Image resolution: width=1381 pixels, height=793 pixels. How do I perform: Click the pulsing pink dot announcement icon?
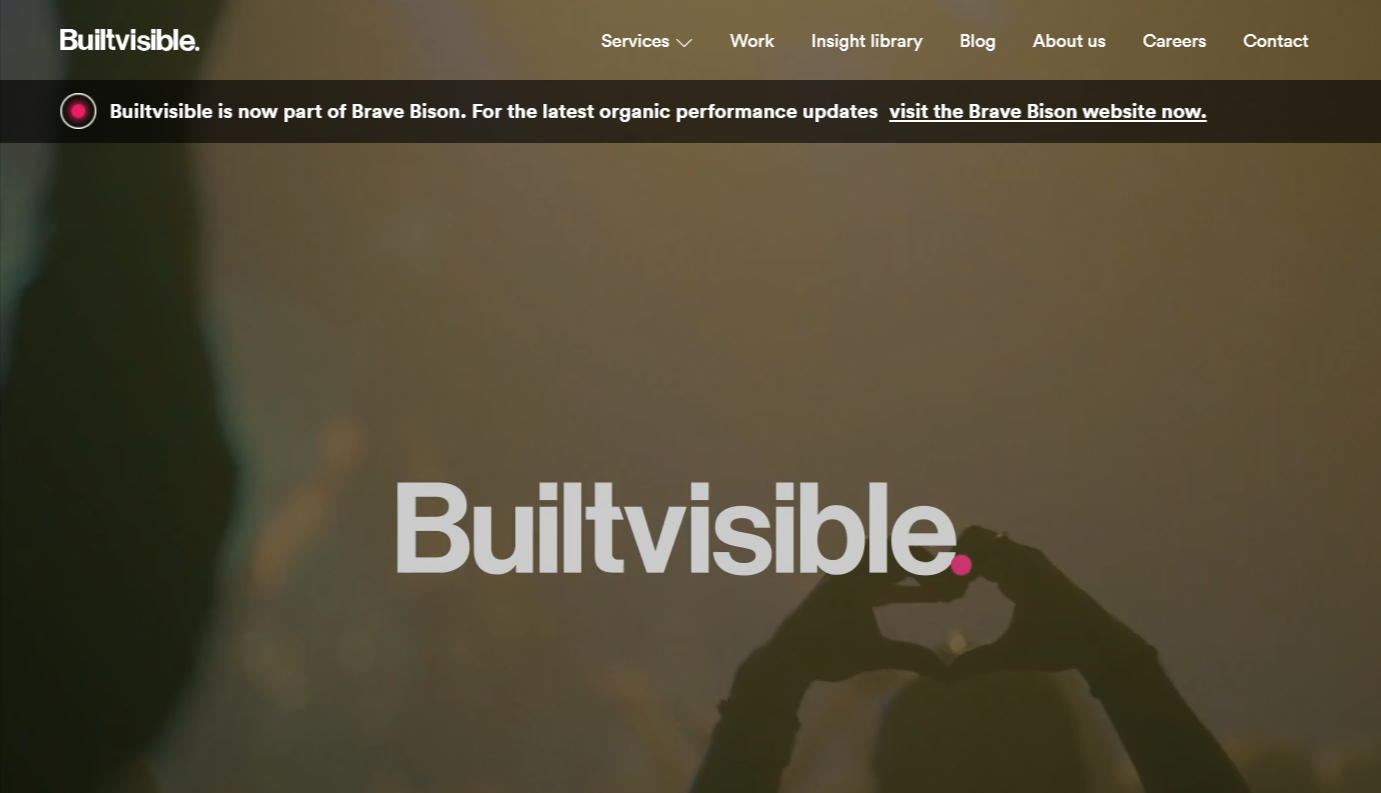point(78,111)
